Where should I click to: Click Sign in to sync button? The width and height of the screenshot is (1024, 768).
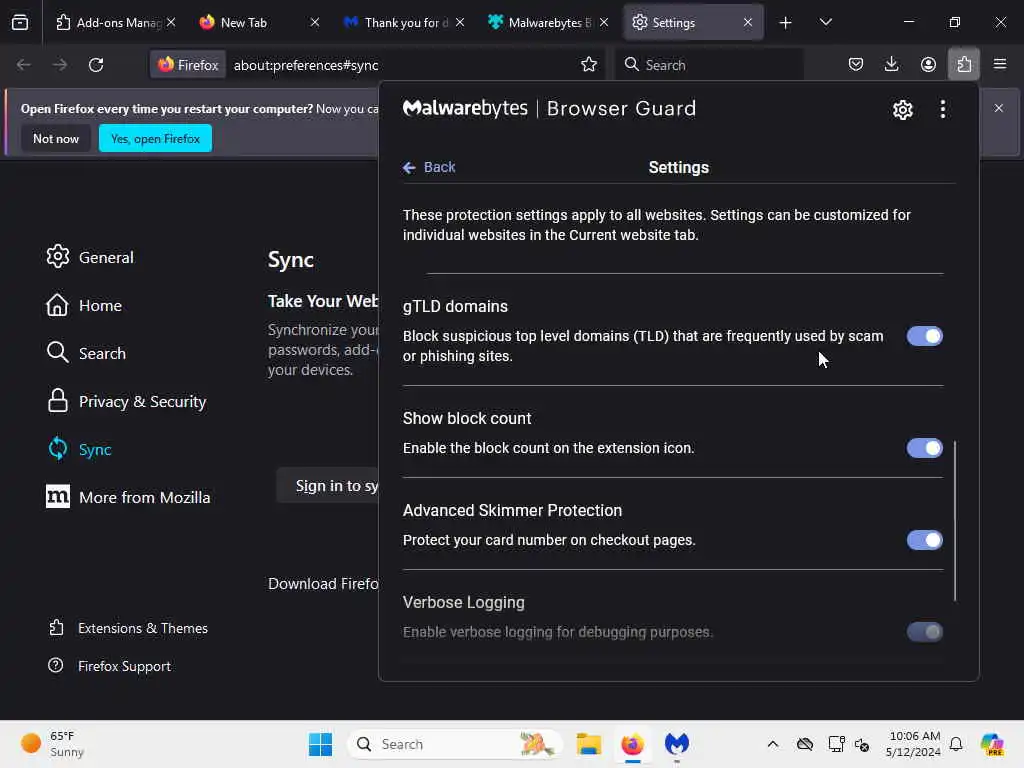[x=328, y=486]
